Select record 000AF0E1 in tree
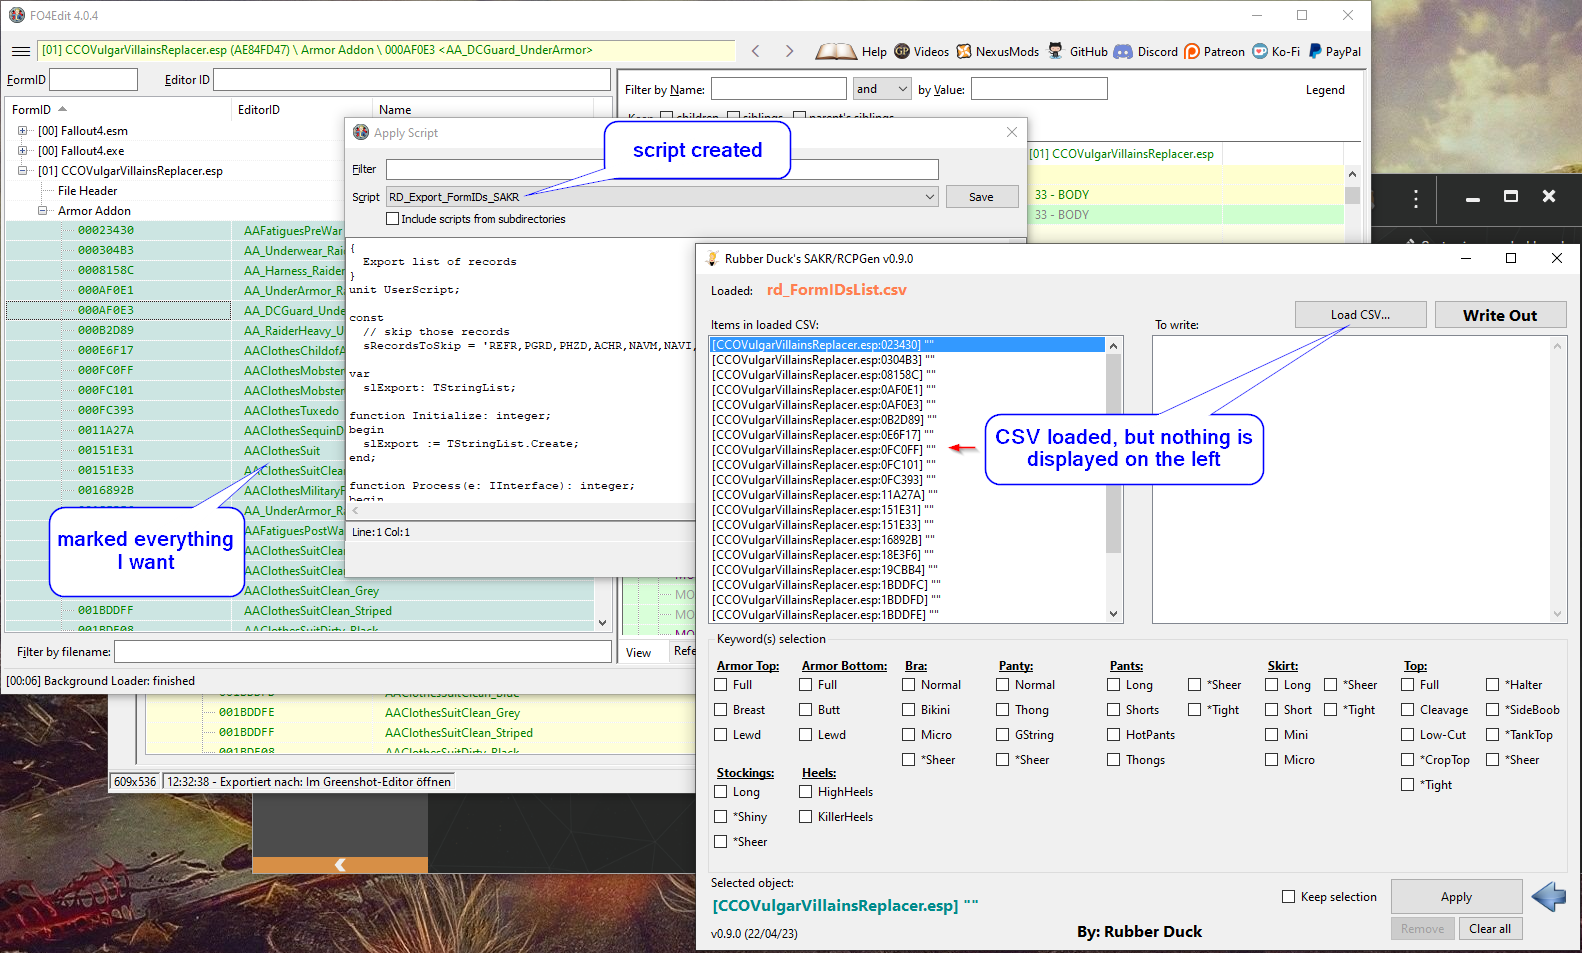This screenshot has width=1582, height=953. click(x=105, y=290)
